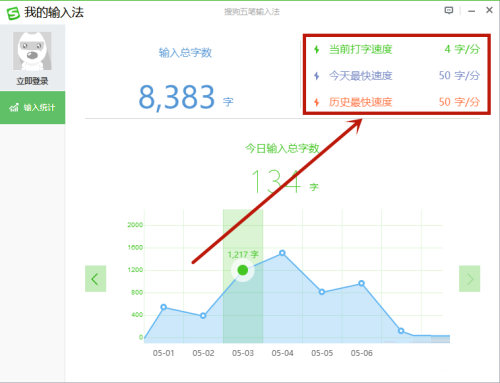This screenshot has width=500, height=383.
Task: Click the chart icon beside 输入统计
Action: 14,107
